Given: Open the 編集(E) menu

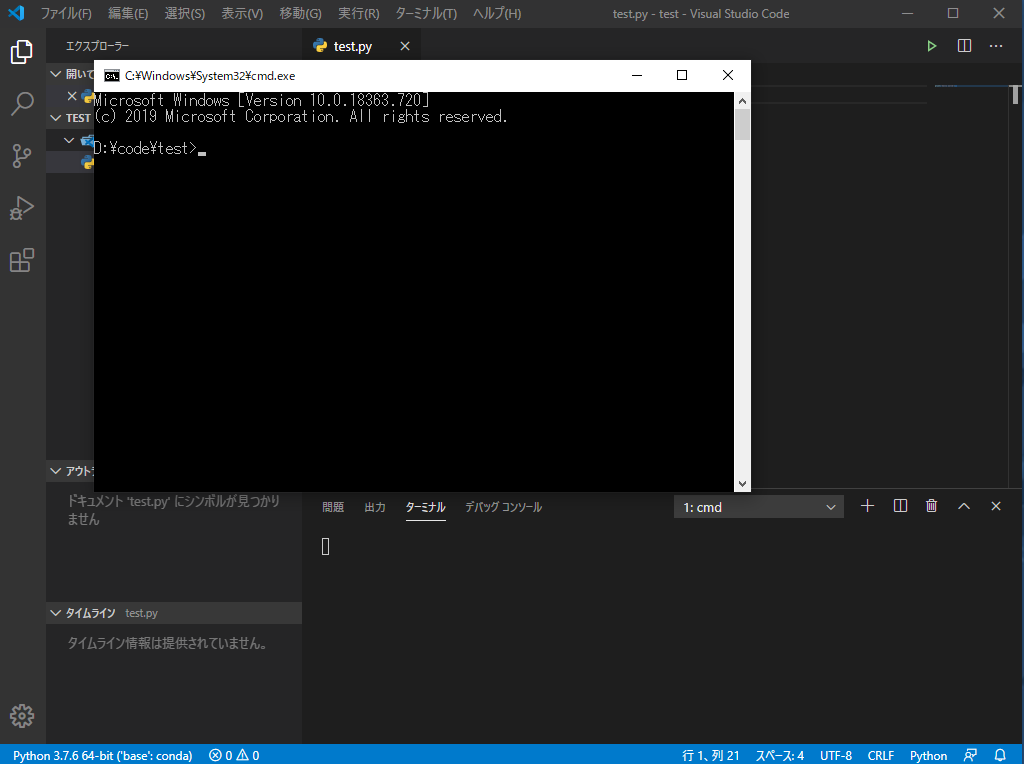Looking at the screenshot, I should [x=128, y=13].
